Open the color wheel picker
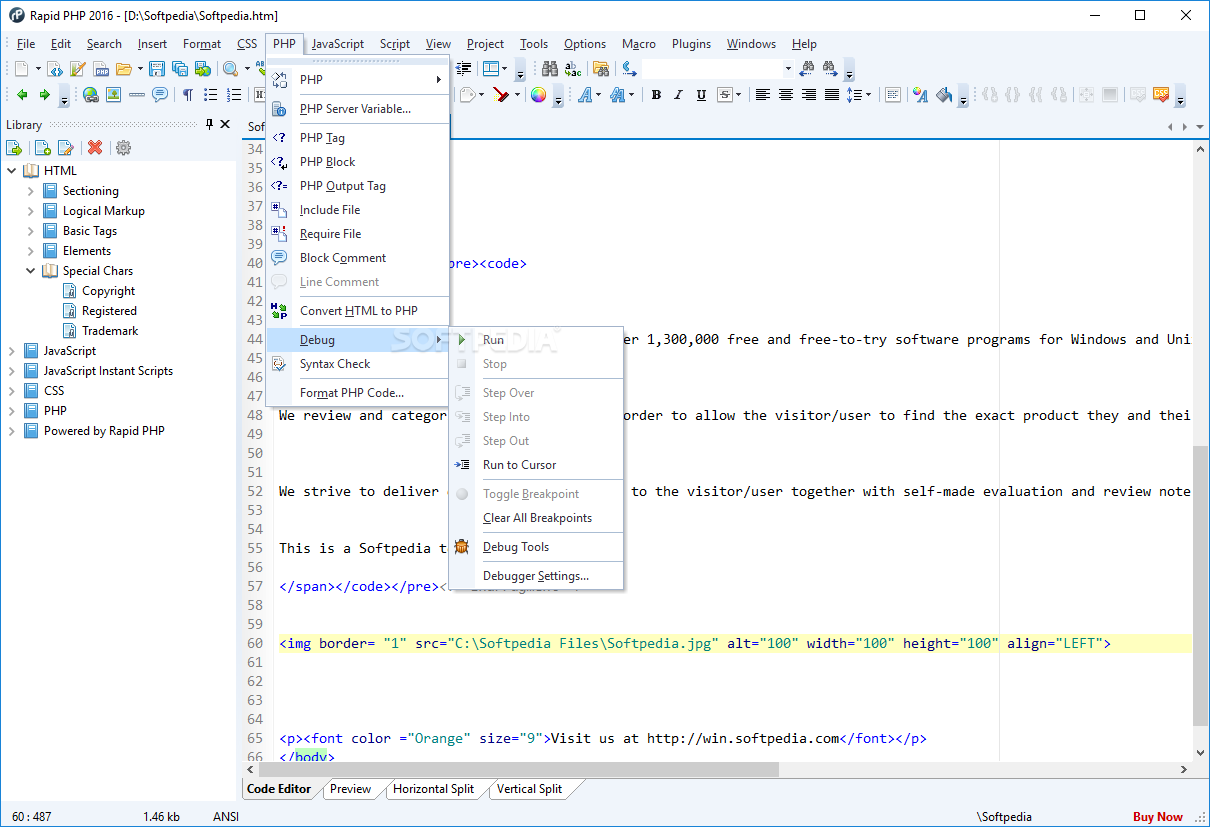Screen dimensions: 1210x827 pyautogui.click(x=538, y=95)
